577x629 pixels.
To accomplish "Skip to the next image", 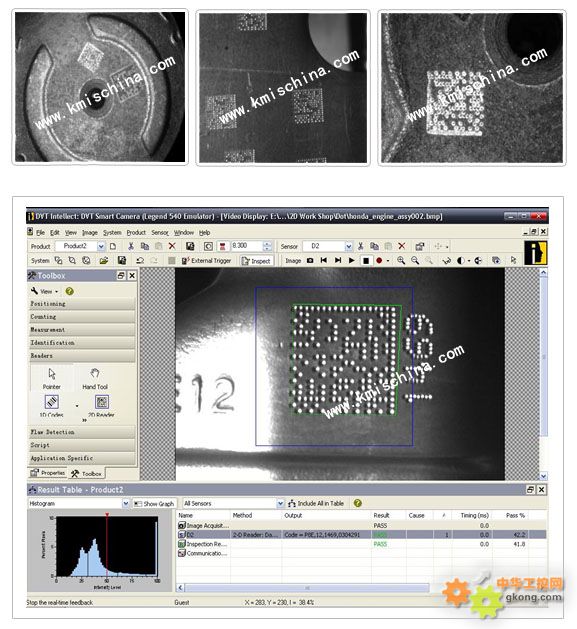I will point(338,260).
